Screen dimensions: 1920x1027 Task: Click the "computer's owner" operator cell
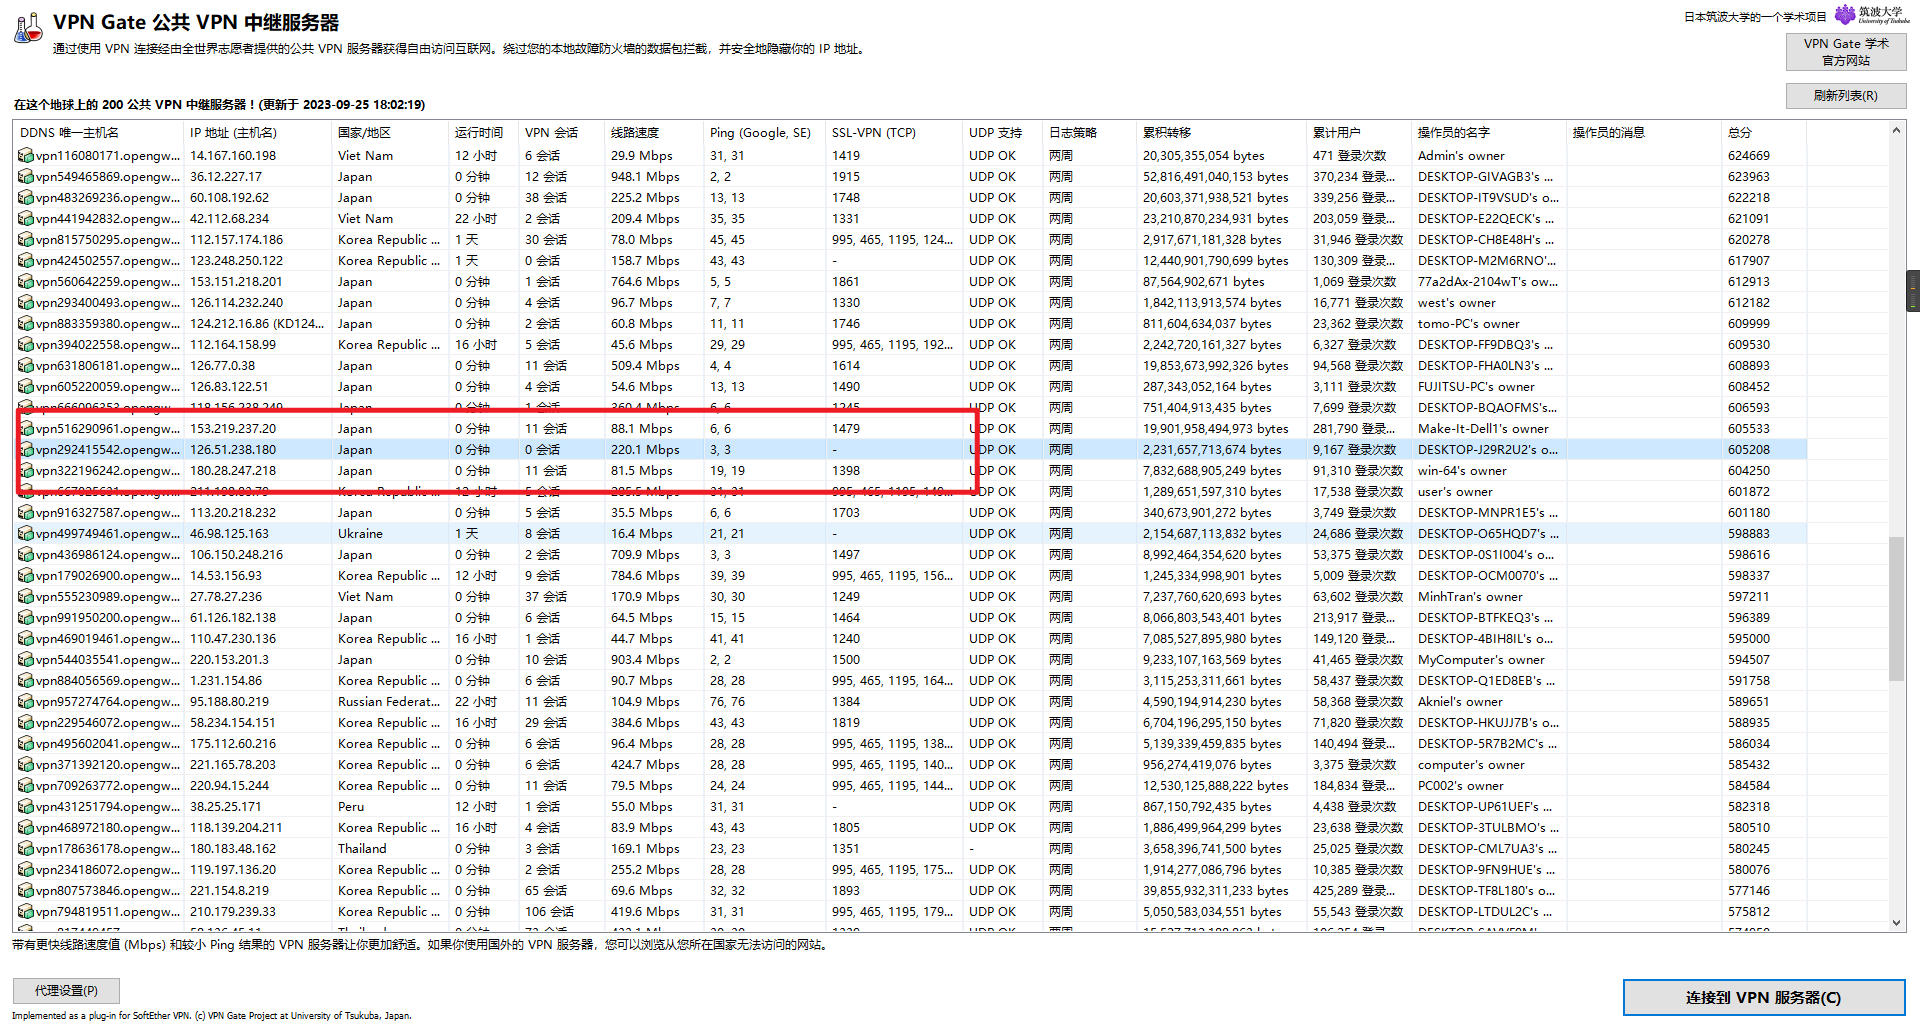[1471, 765]
